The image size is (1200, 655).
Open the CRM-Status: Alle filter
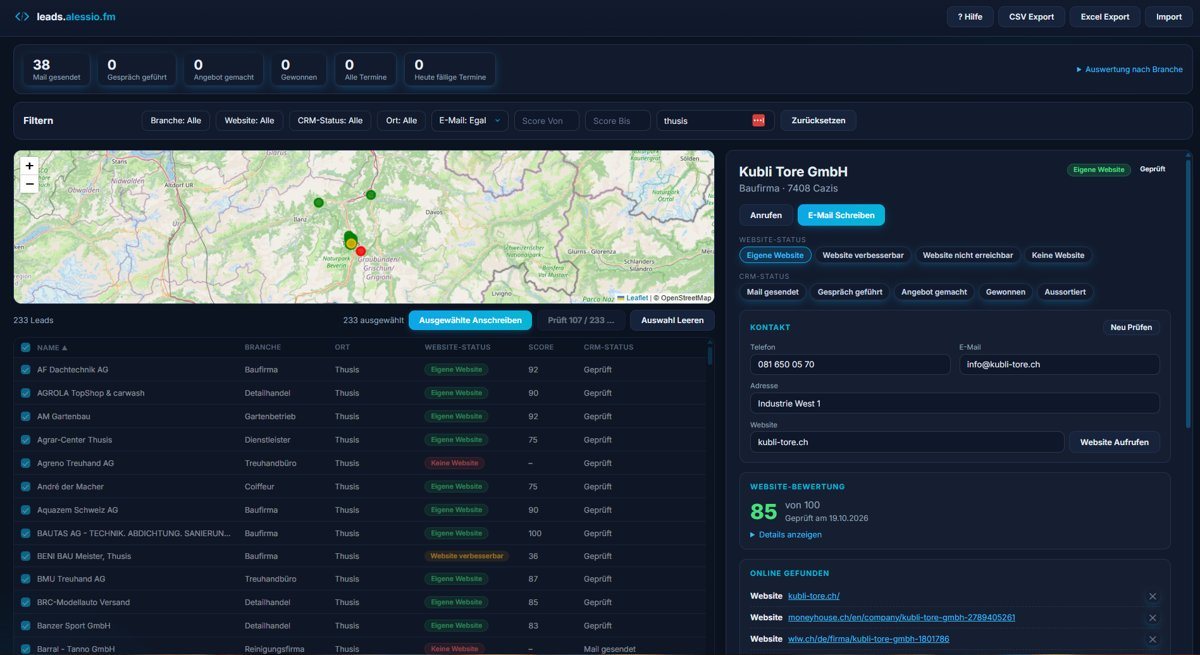click(330, 120)
